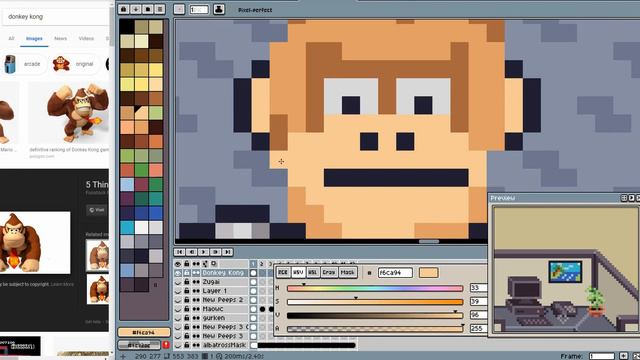
Task: Go to last frame button
Action: point(228,252)
